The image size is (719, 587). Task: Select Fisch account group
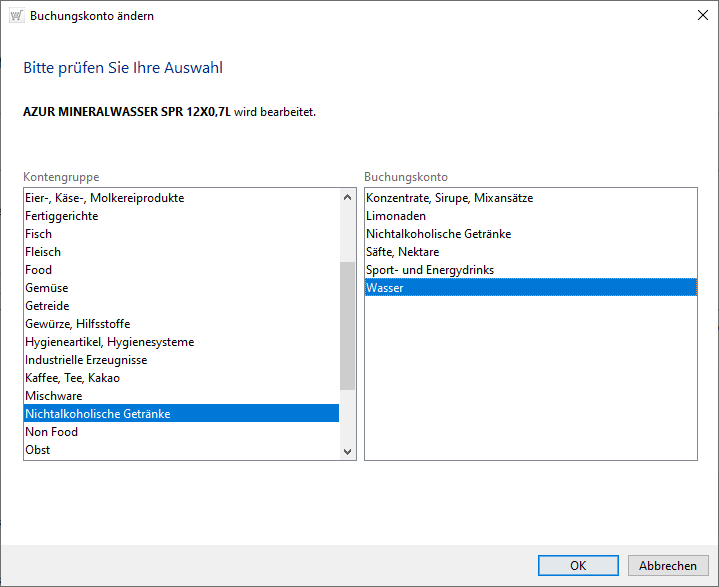39,234
